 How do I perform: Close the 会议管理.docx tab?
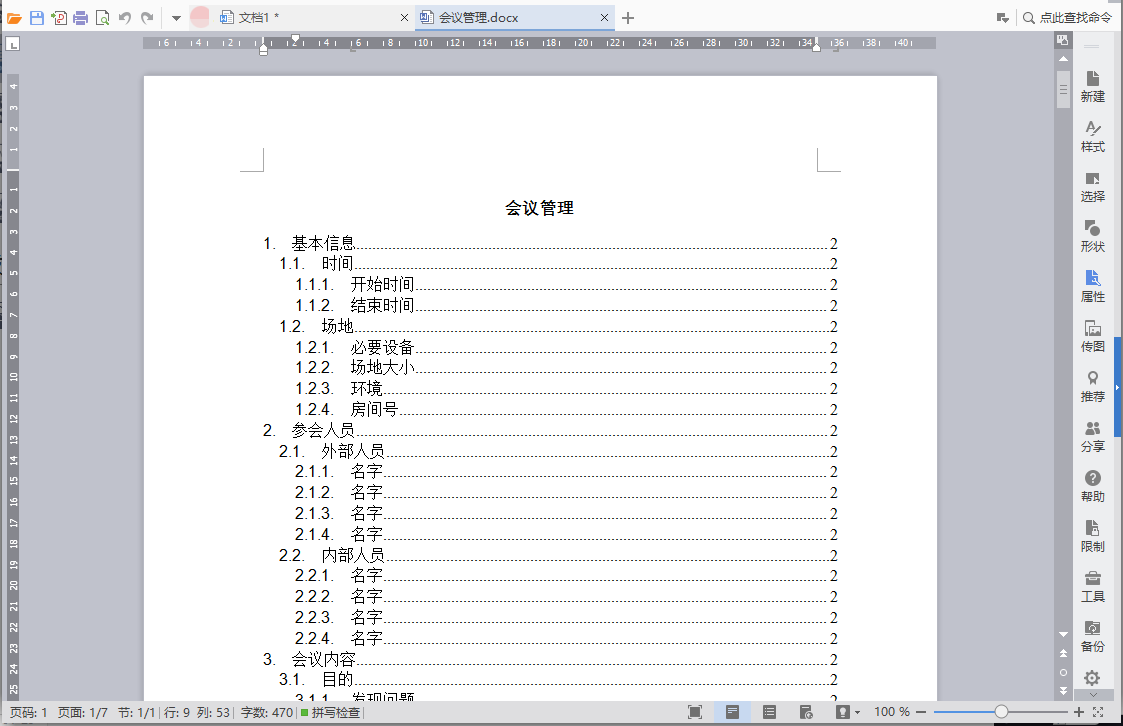[604, 18]
